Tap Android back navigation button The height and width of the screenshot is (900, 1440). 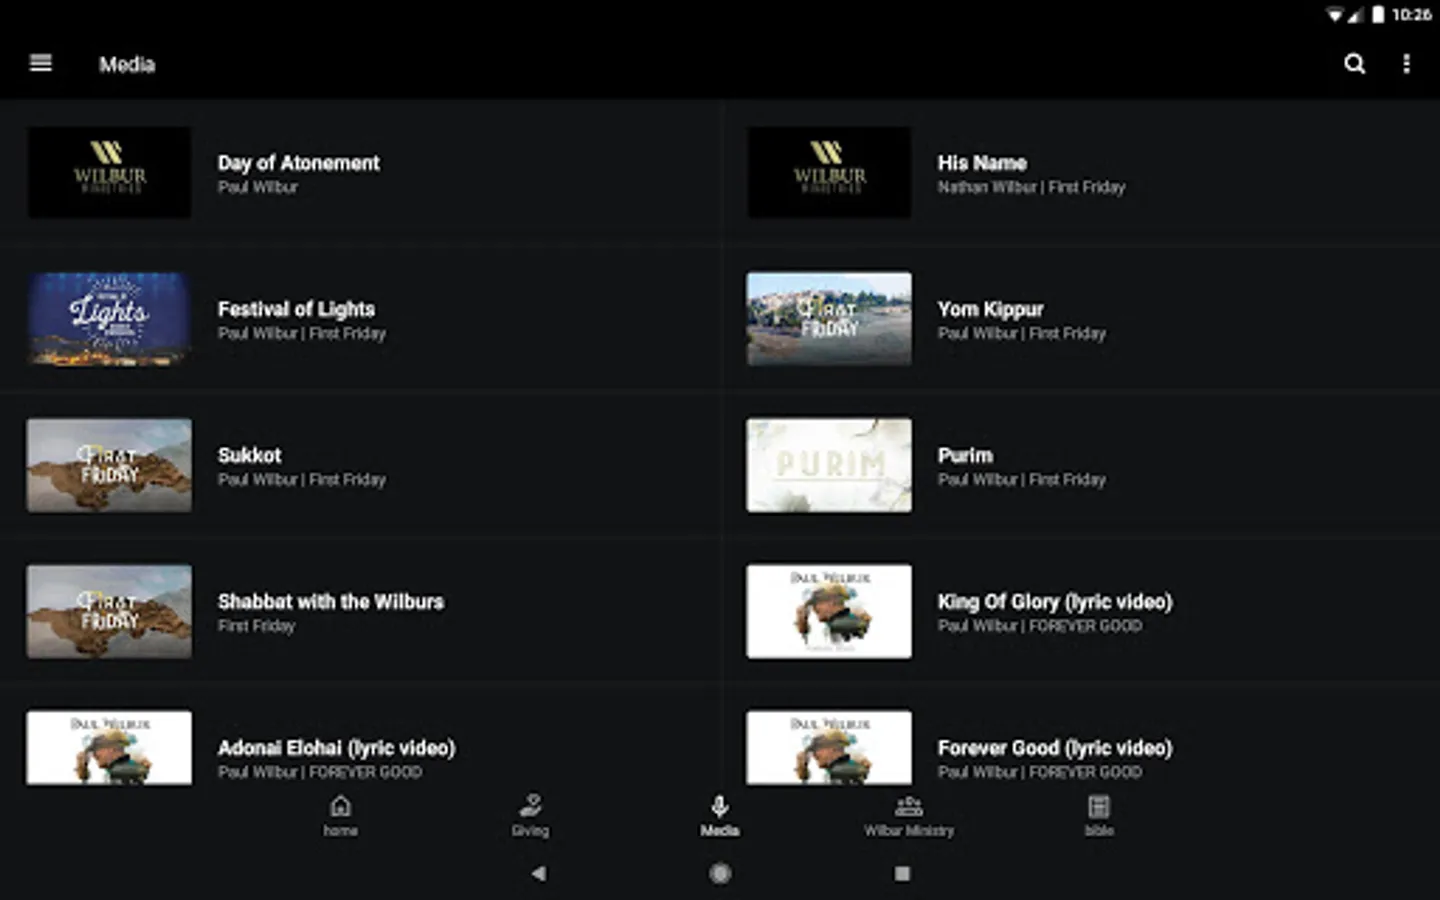539,873
